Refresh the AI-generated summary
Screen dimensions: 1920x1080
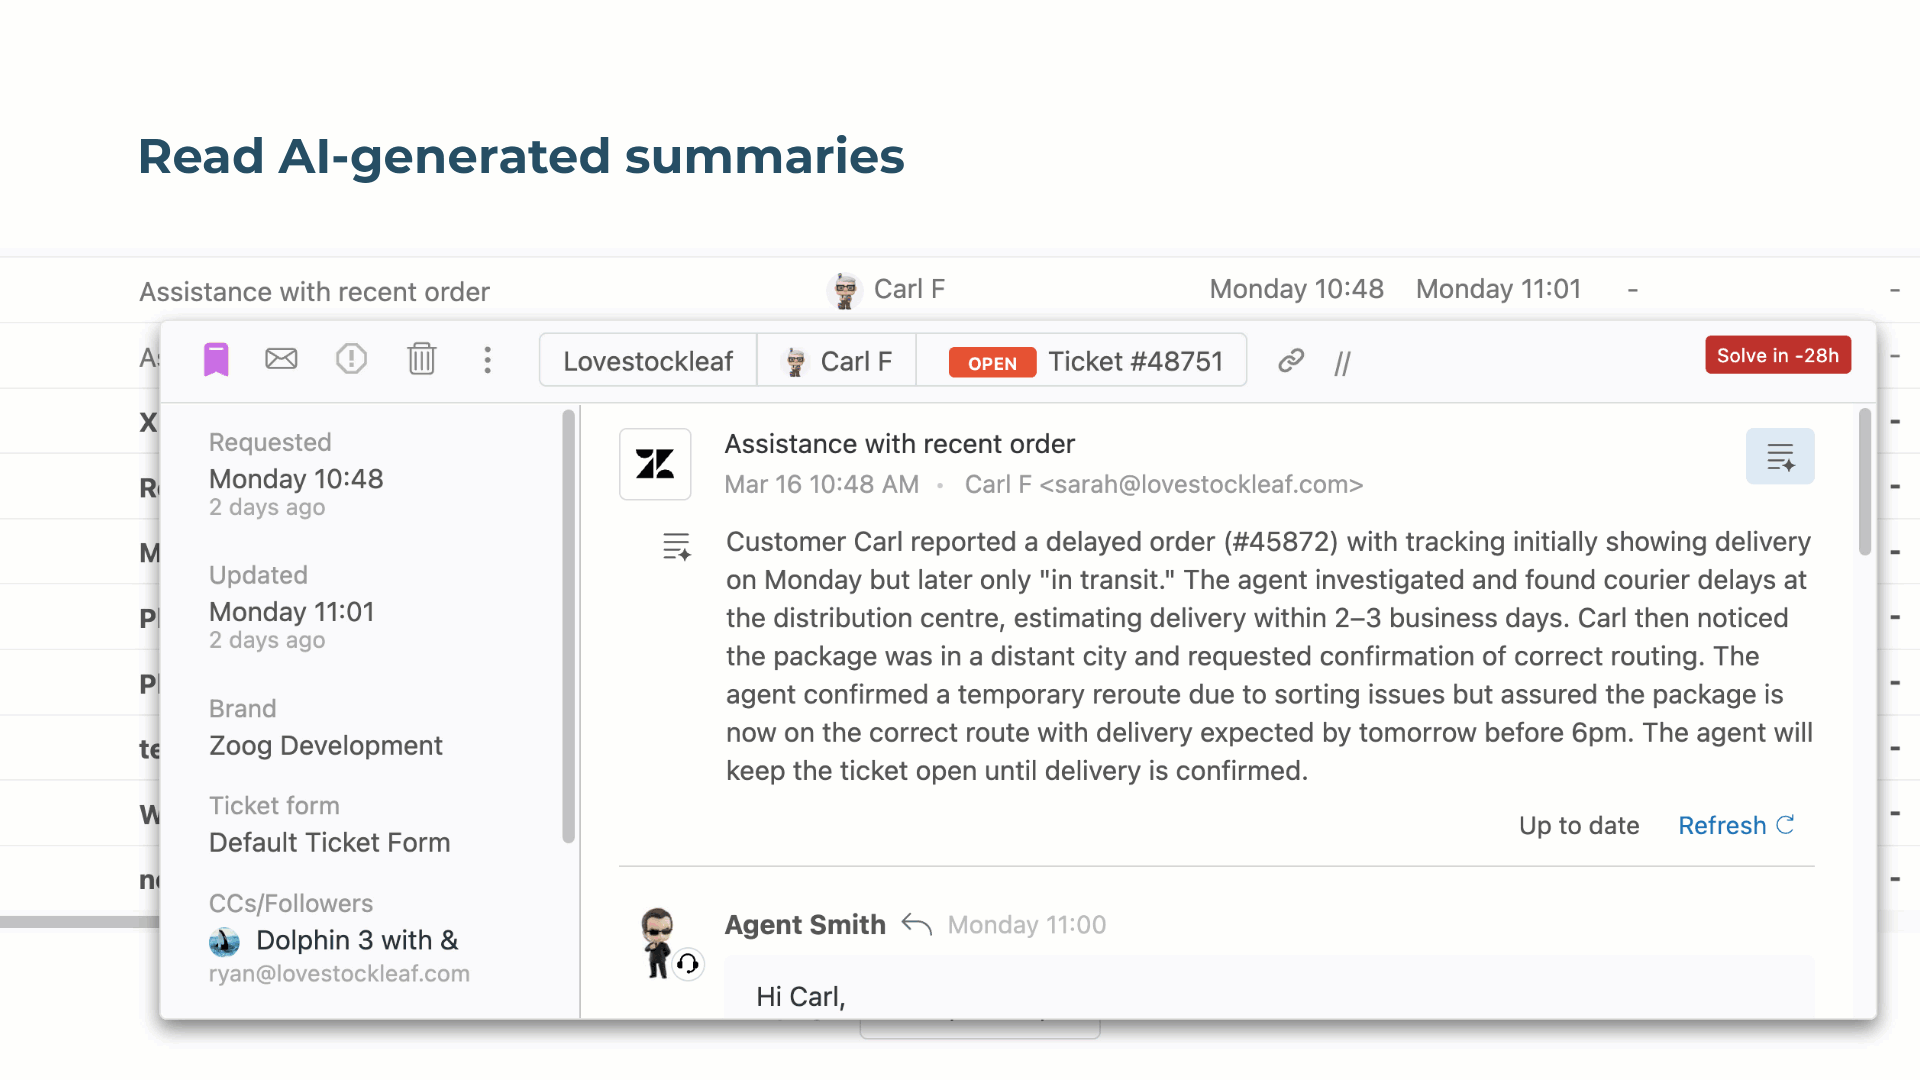click(x=1736, y=826)
